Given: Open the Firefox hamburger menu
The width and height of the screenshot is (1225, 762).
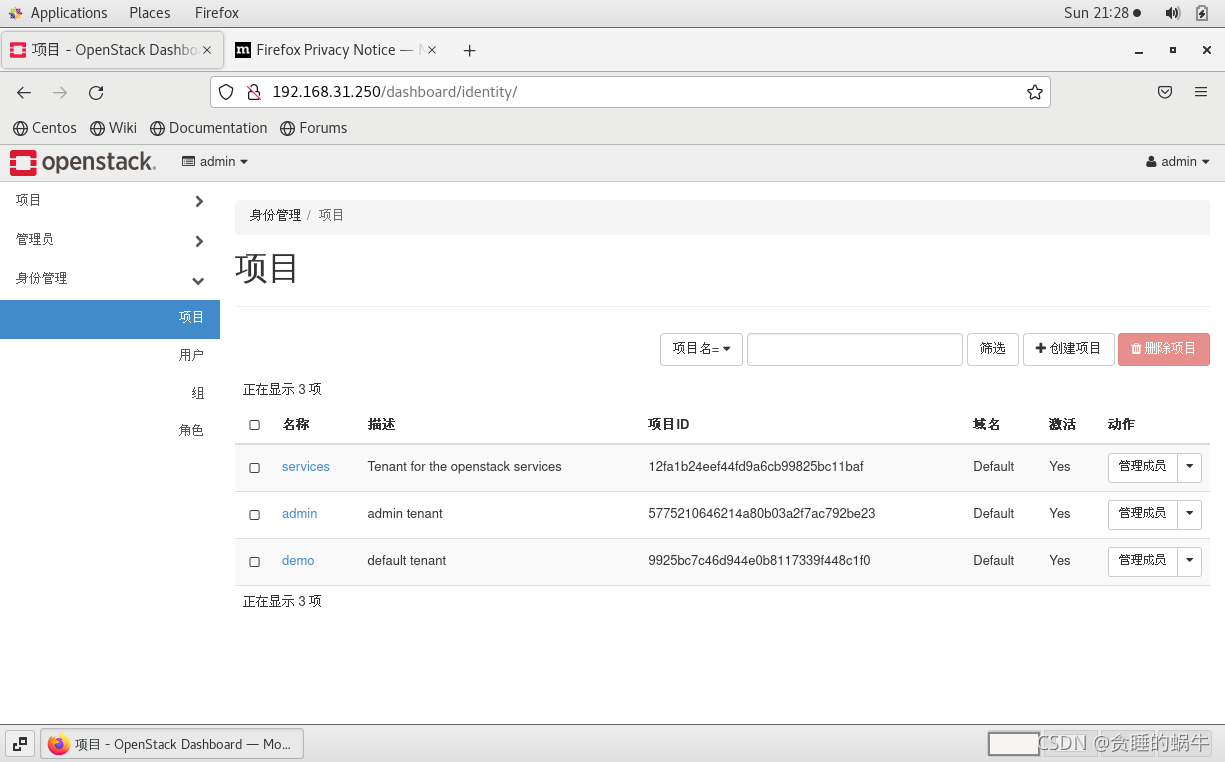Looking at the screenshot, I should [1201, 92].
